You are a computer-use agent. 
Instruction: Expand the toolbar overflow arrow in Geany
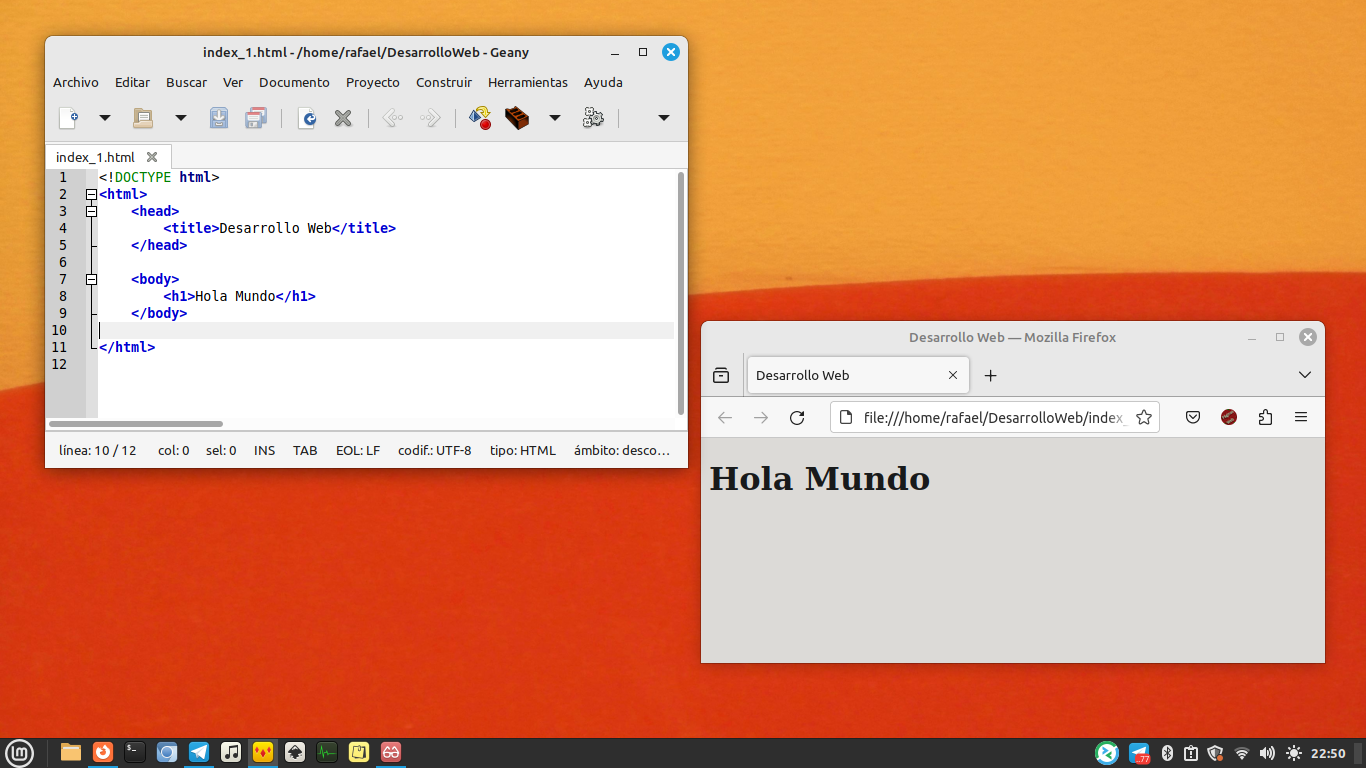(x=663, y=118)
